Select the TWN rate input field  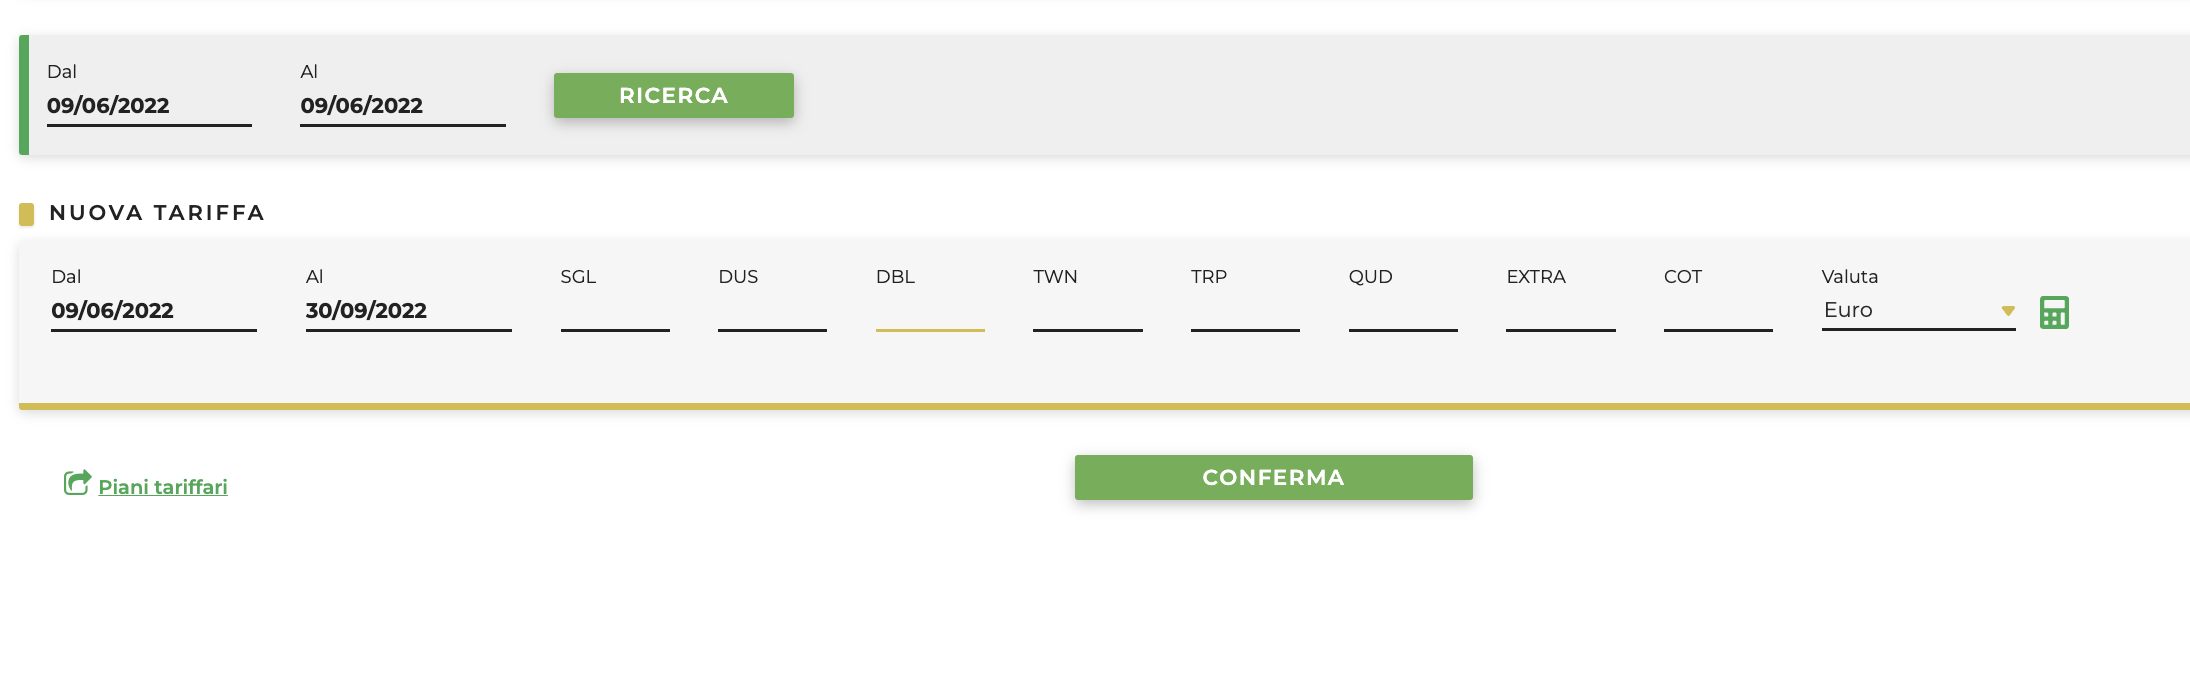point(1087,313)
